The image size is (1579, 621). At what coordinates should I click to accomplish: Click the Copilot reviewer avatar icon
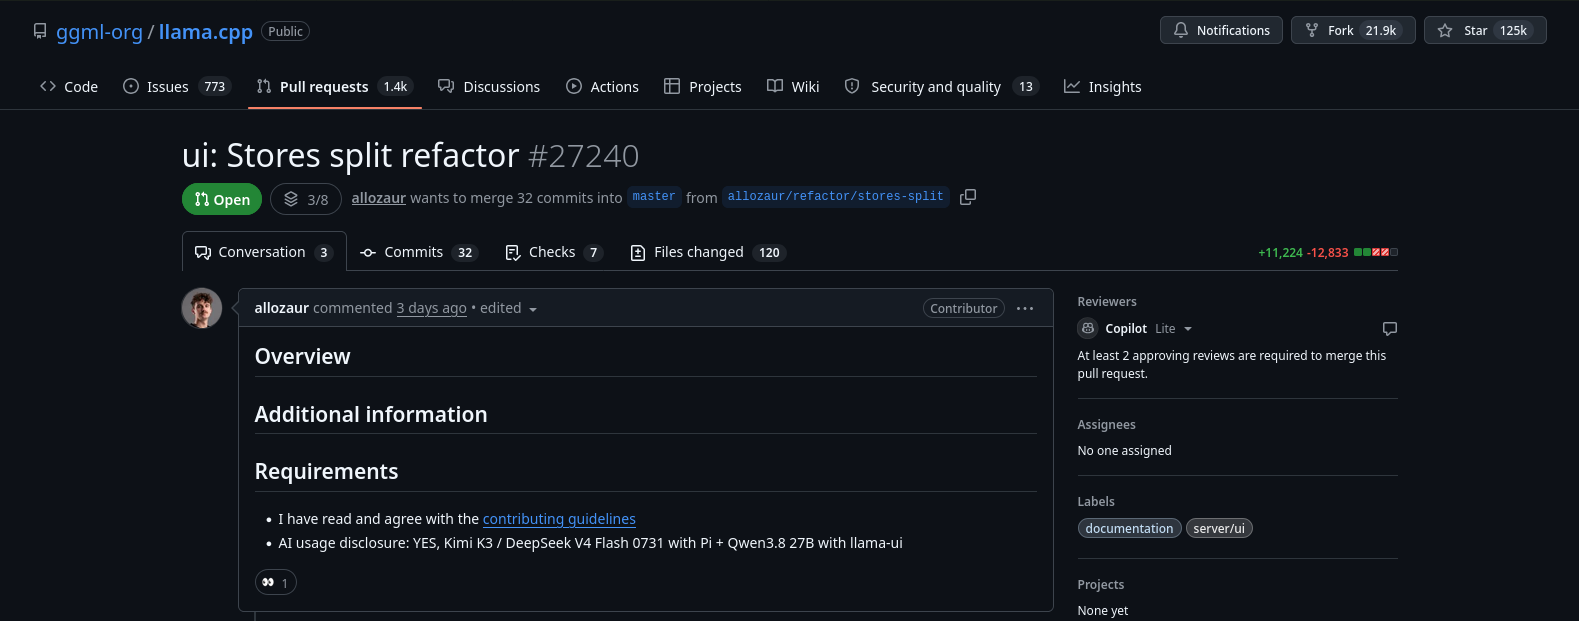1088,328
